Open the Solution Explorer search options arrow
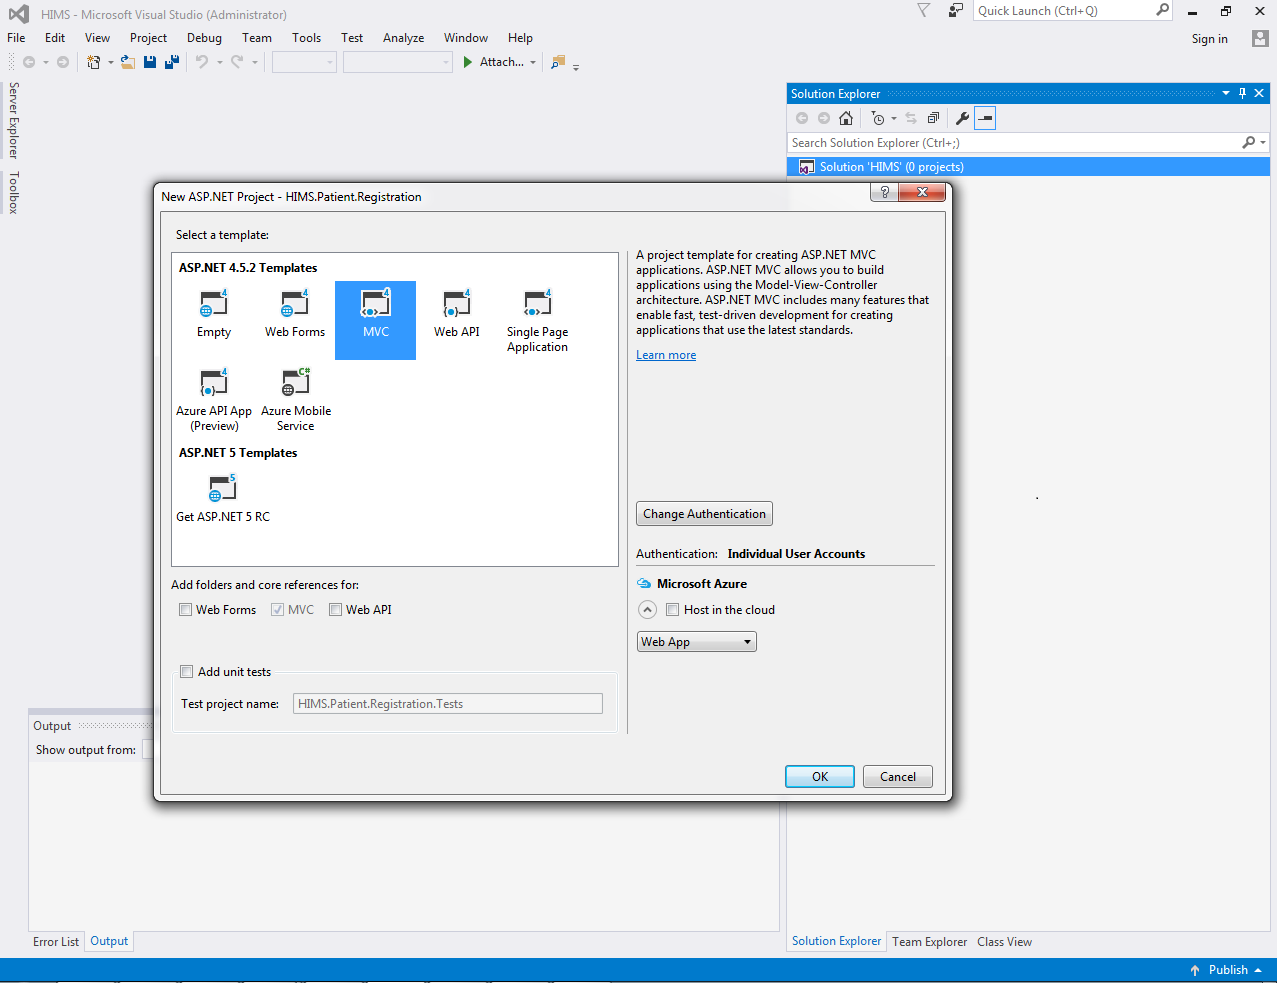 point(1263,143)
